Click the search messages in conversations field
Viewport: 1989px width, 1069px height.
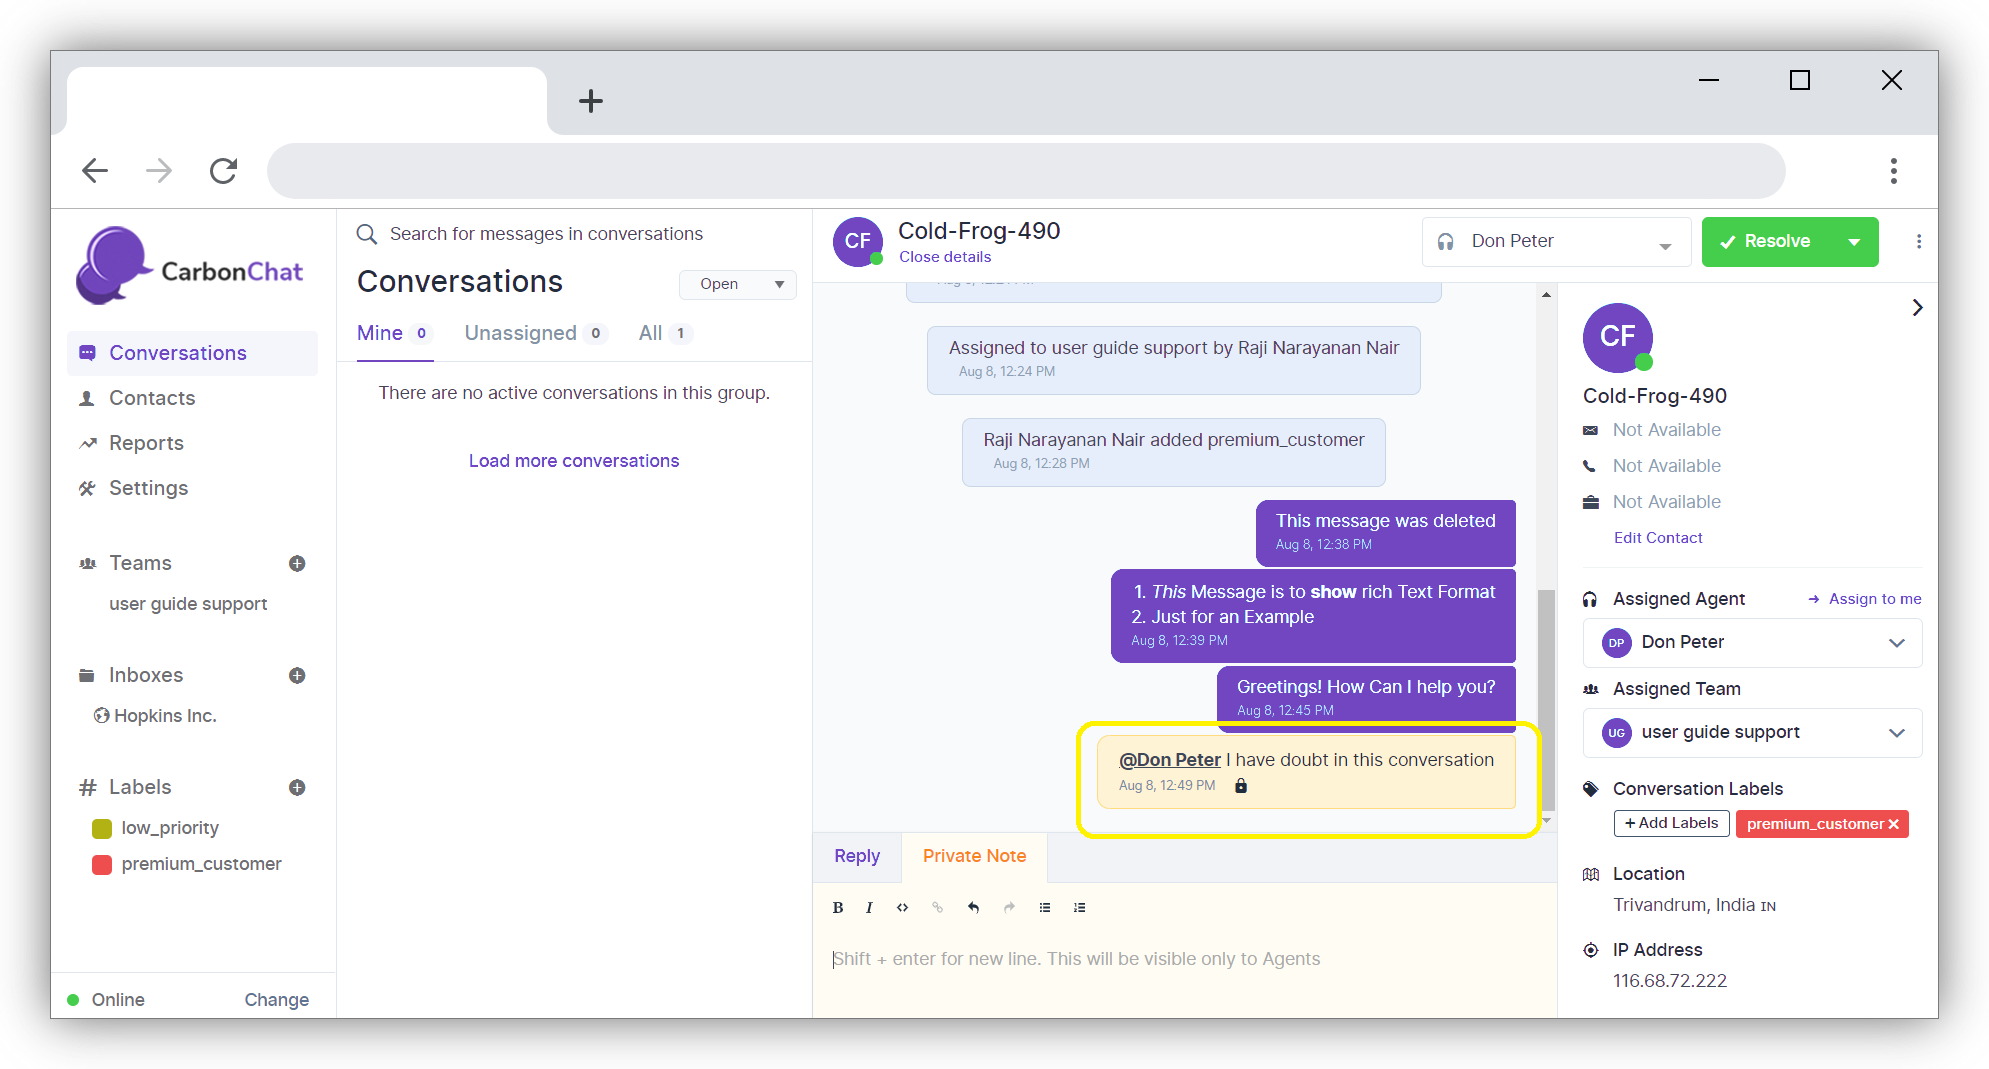point(546,234)
